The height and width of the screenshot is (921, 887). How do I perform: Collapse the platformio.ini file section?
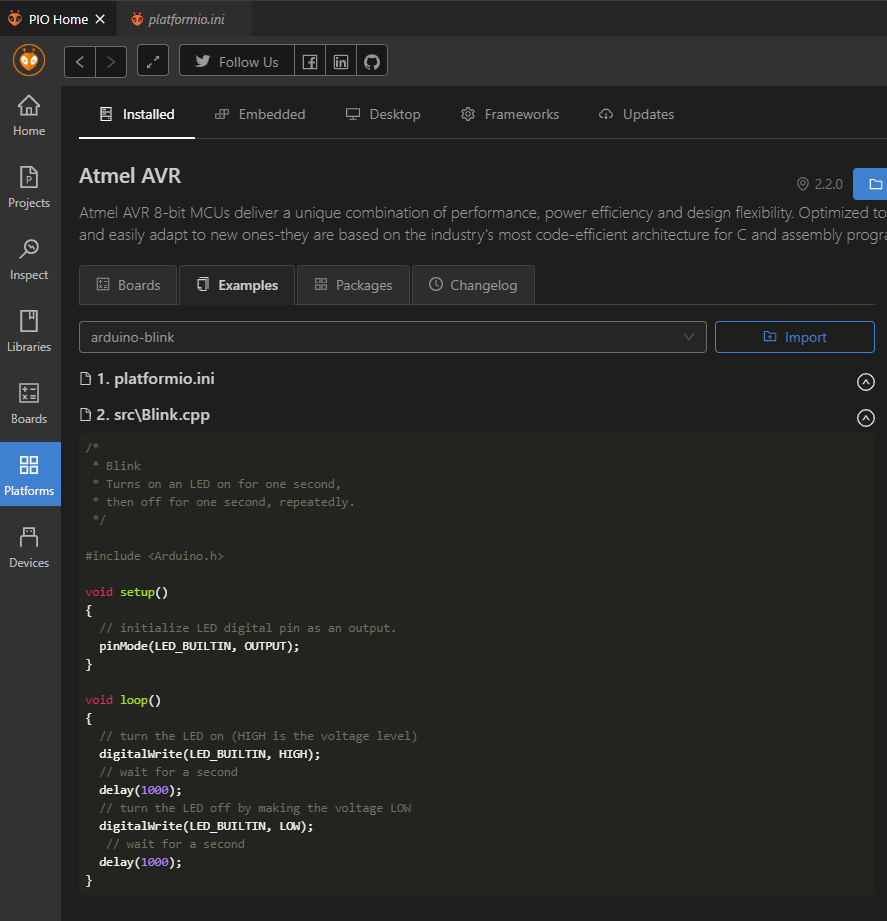tap(866, 381)
